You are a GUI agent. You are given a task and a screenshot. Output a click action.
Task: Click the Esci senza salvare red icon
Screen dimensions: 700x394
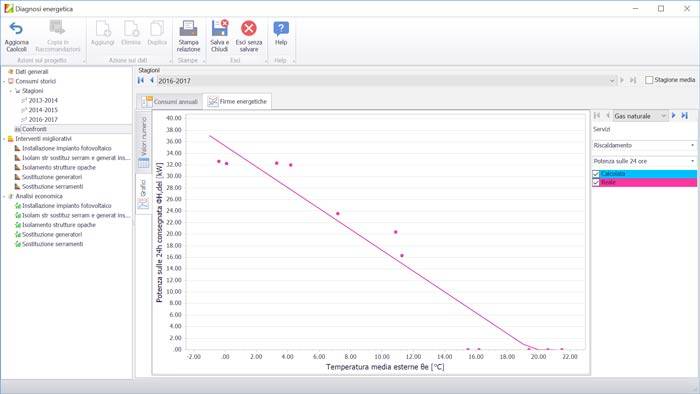click(x=249, y=29)
